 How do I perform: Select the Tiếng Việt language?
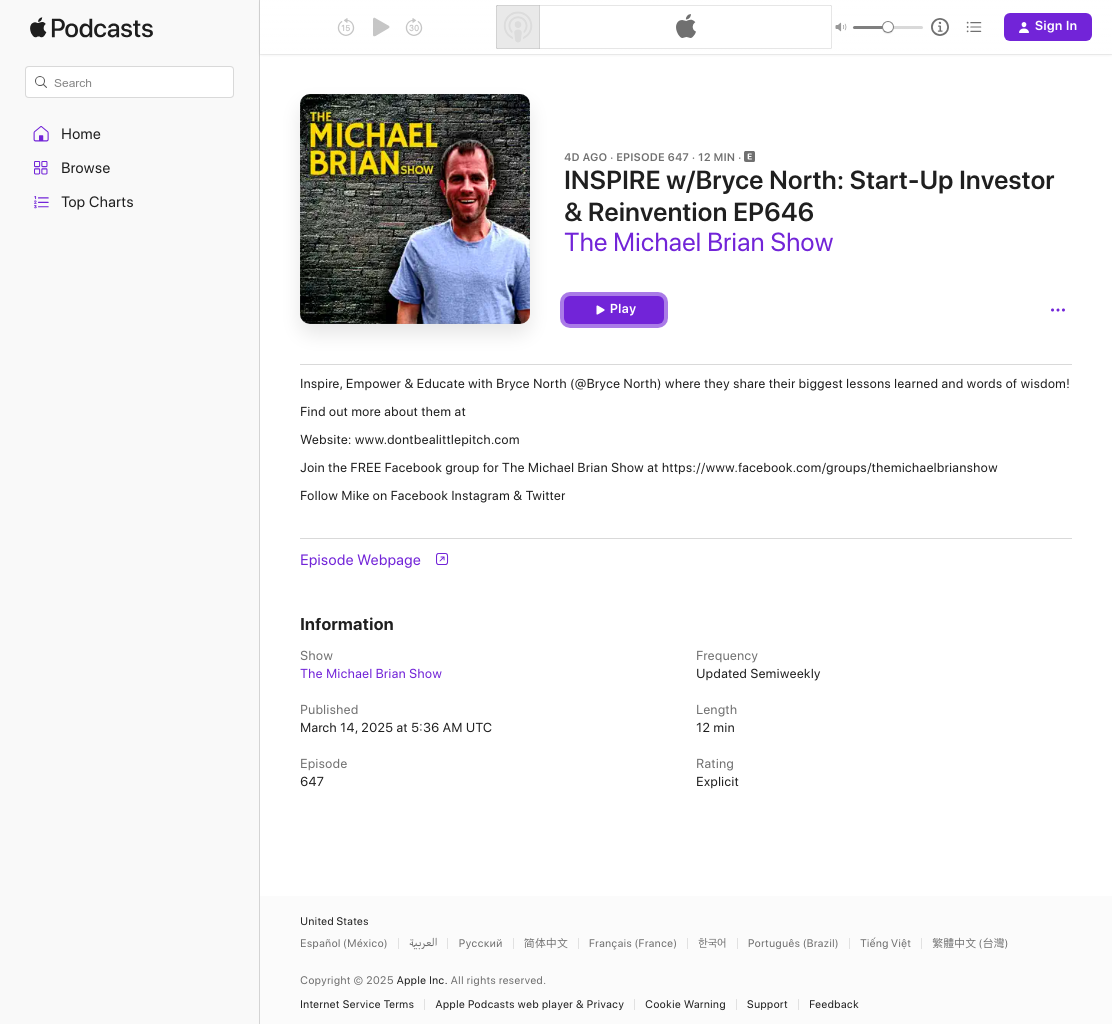pos(885,943)
